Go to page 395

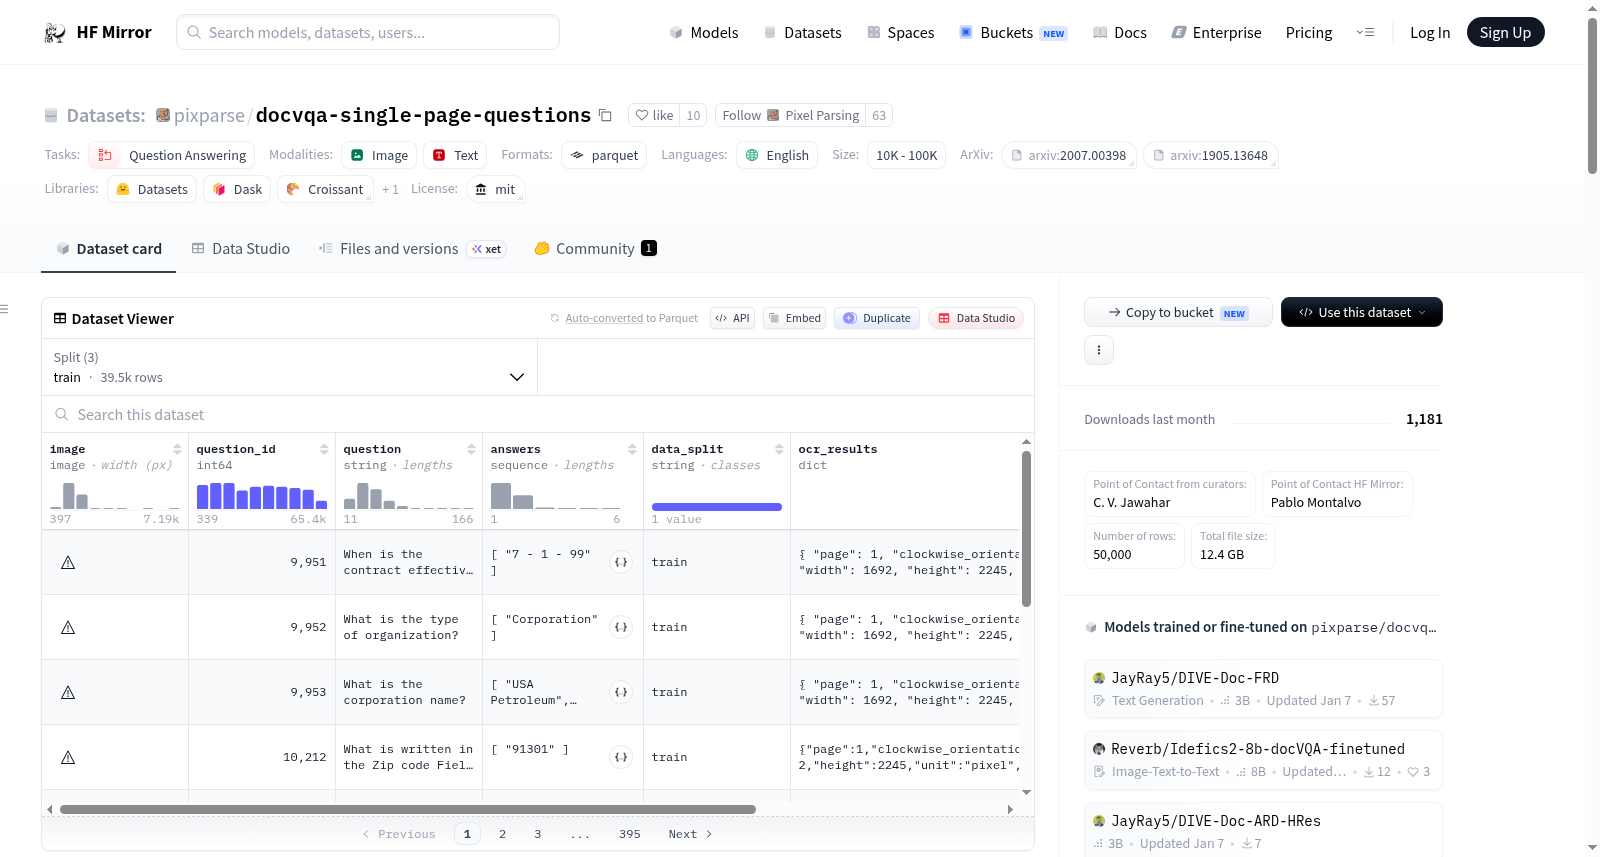[x=629, y=834]
